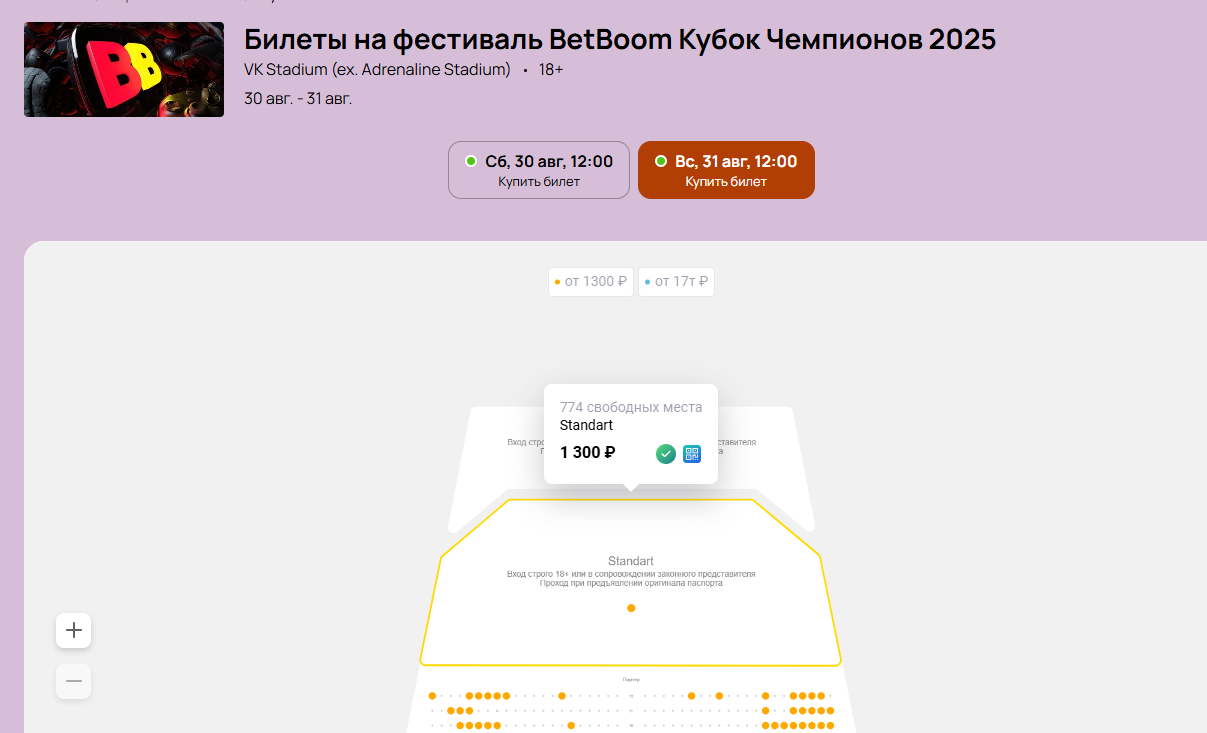Select Sunday 31 Aug 12:00 date

click(726, 170)
